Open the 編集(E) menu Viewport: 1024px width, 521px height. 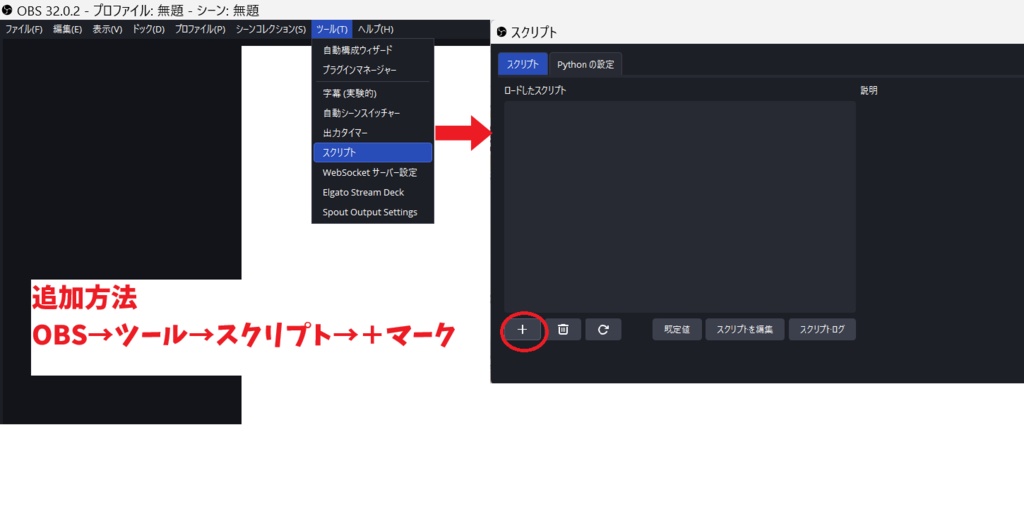(67, 29)
